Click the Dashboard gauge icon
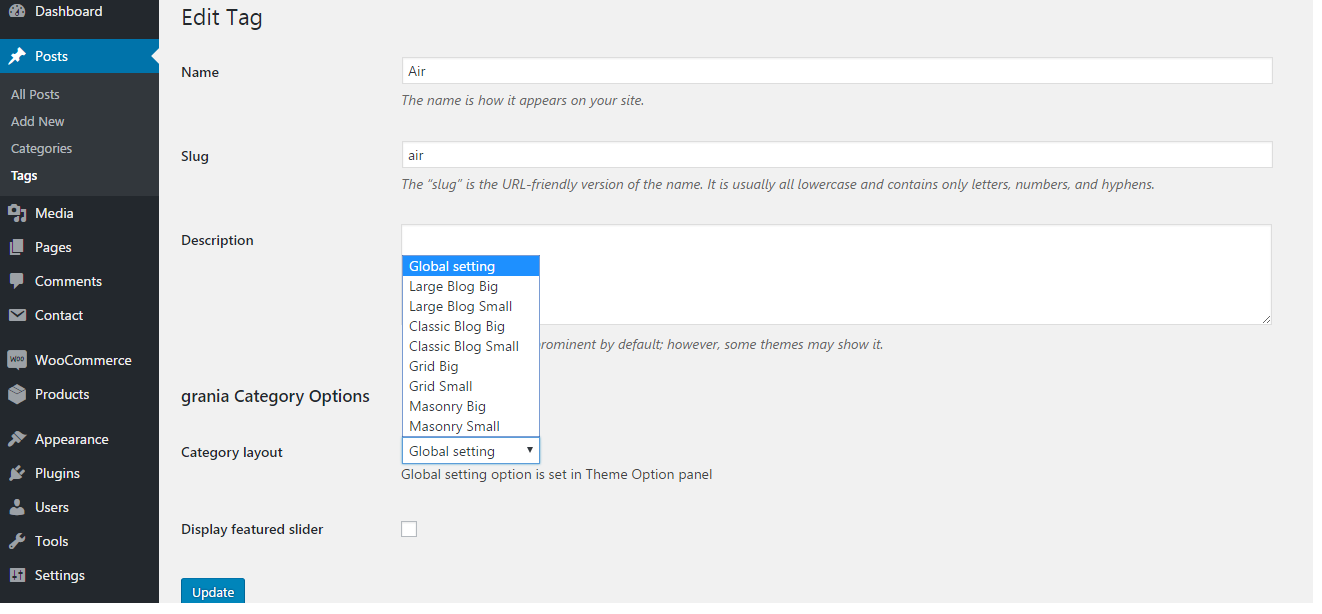Viewport: 1322px width, 614px height. [x=17, y=12]
